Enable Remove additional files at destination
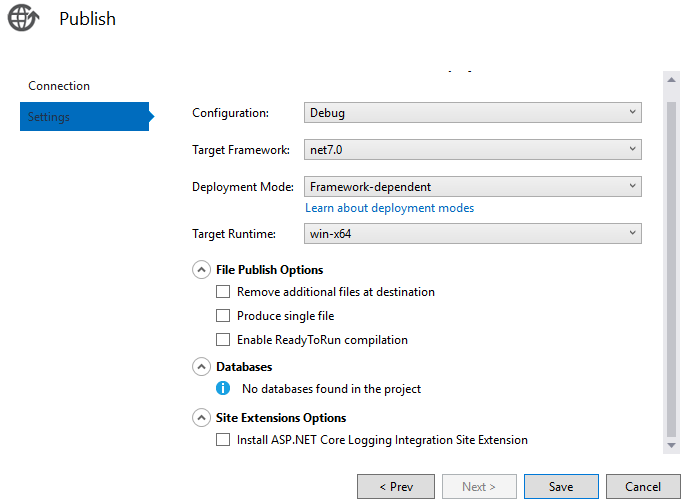Viewport: 690px width, 504px height. [223, 292]
